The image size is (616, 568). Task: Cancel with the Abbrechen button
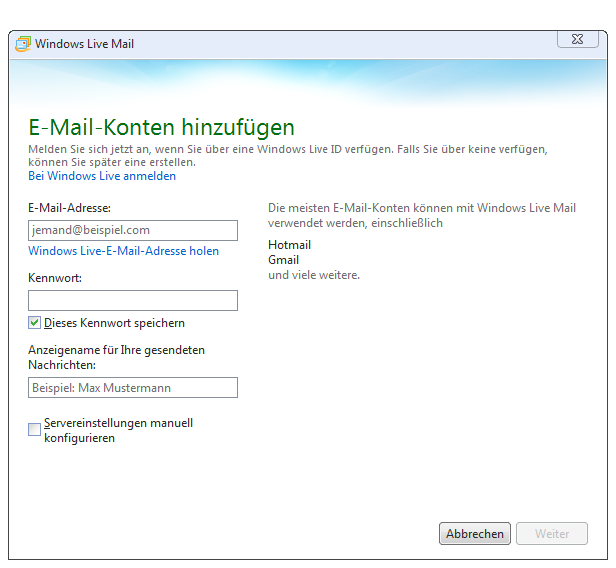[475, 533]
